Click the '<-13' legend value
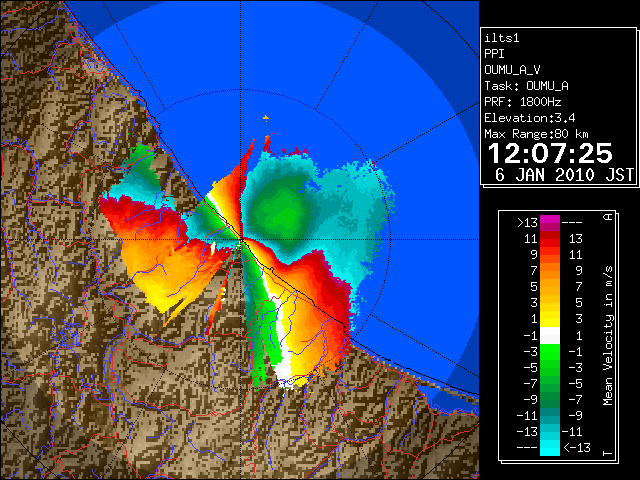 coord(577,448)
